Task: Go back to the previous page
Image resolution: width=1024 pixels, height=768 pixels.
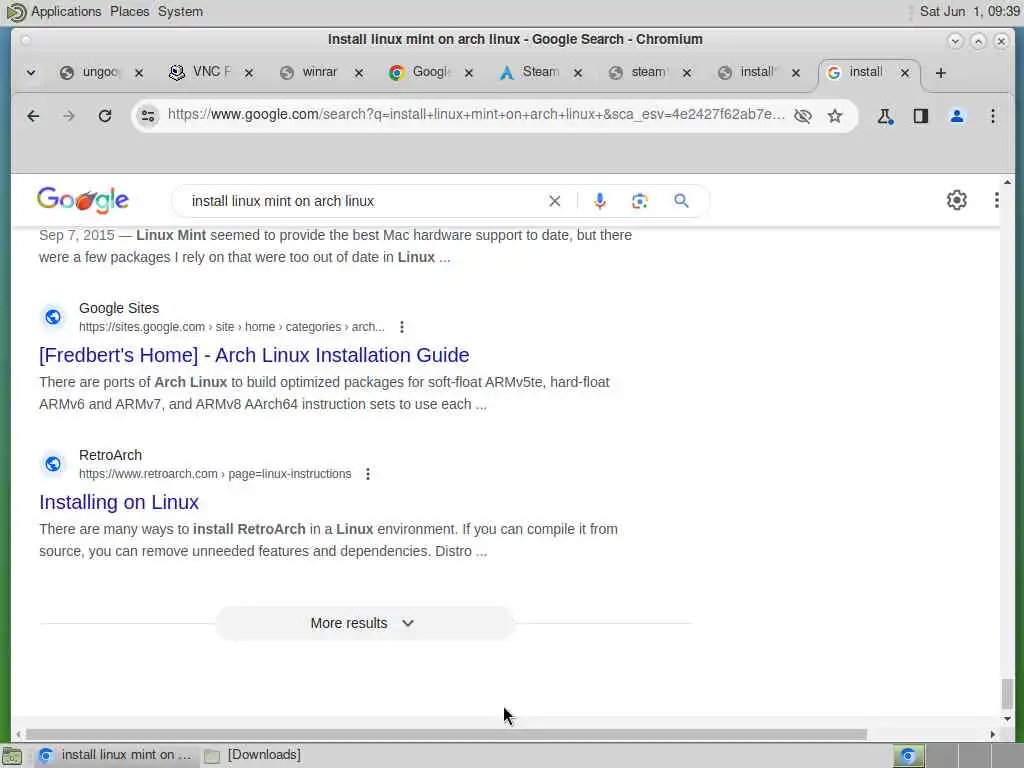Action: coord(33,116)
